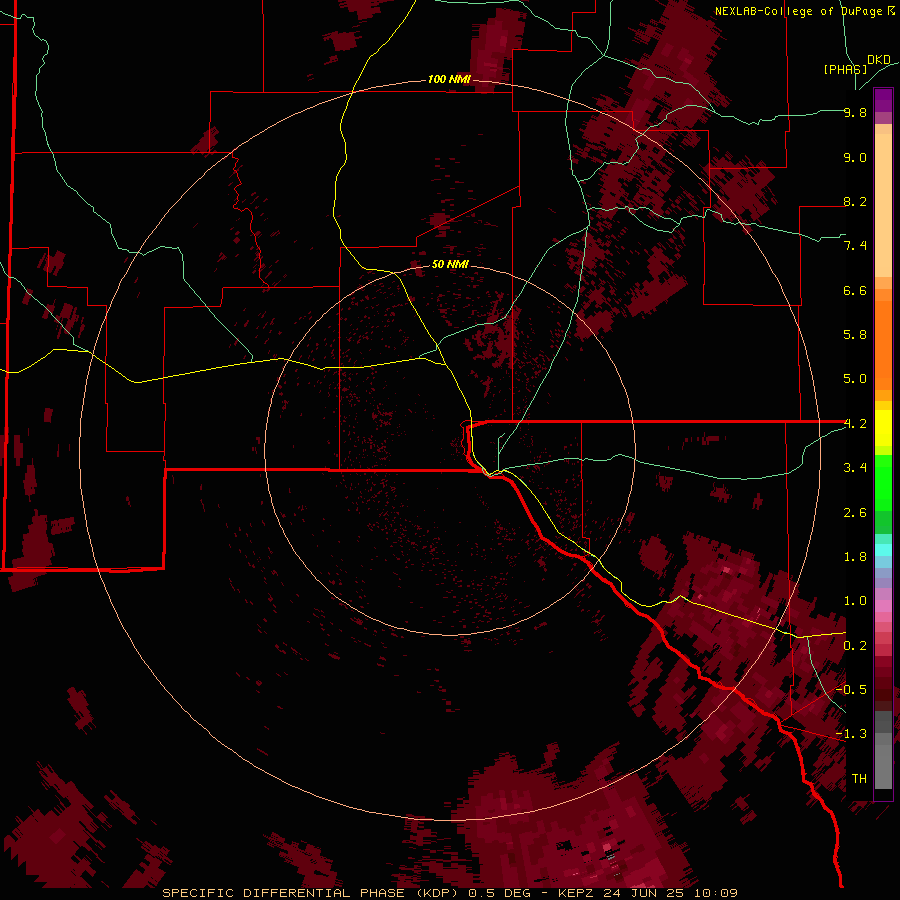Select the 6.6 value on the color scale
Viewport: 900px width, 900px height.
pos(855,290)
